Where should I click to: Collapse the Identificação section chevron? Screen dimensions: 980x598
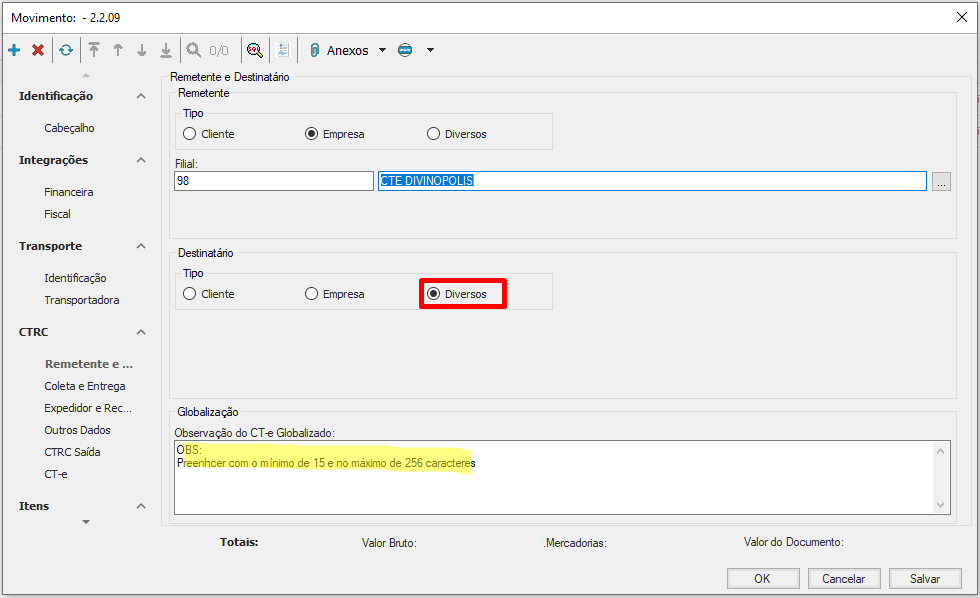click(x=141, y=96)
